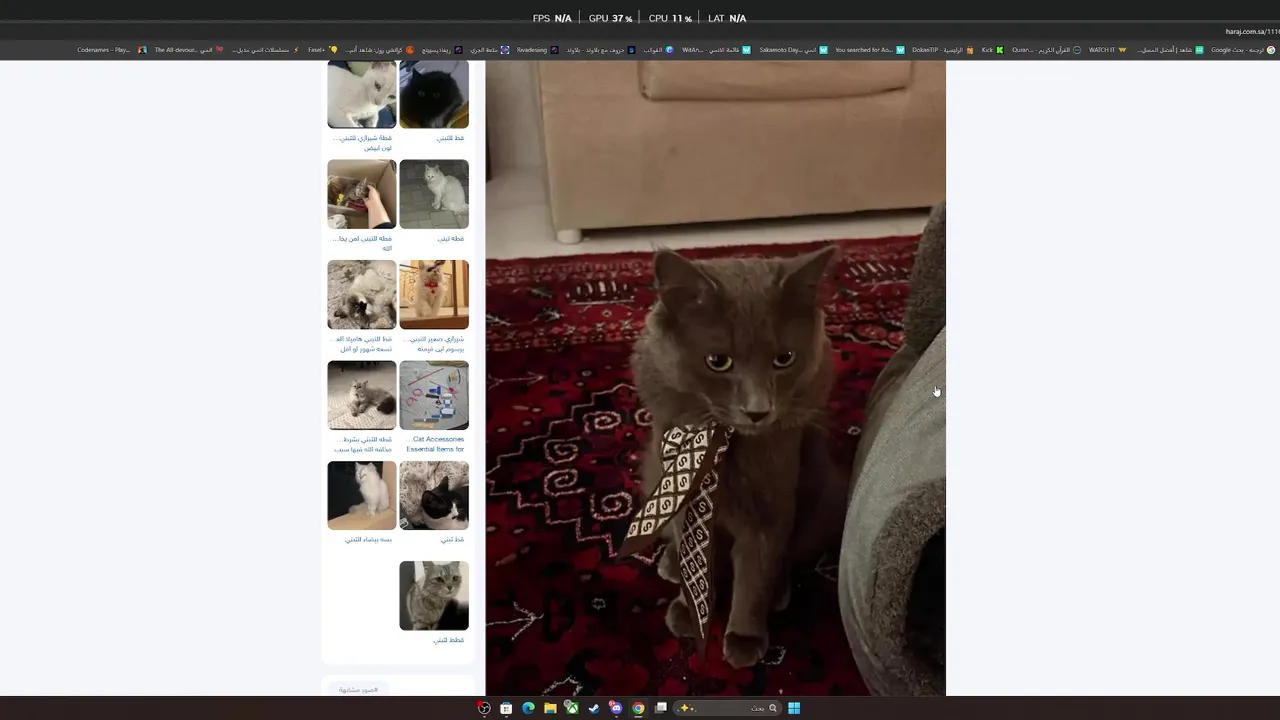This screenshot has width=1280, height=720.
Task: Open the Windows Start menu
Action: pos(794,708)
